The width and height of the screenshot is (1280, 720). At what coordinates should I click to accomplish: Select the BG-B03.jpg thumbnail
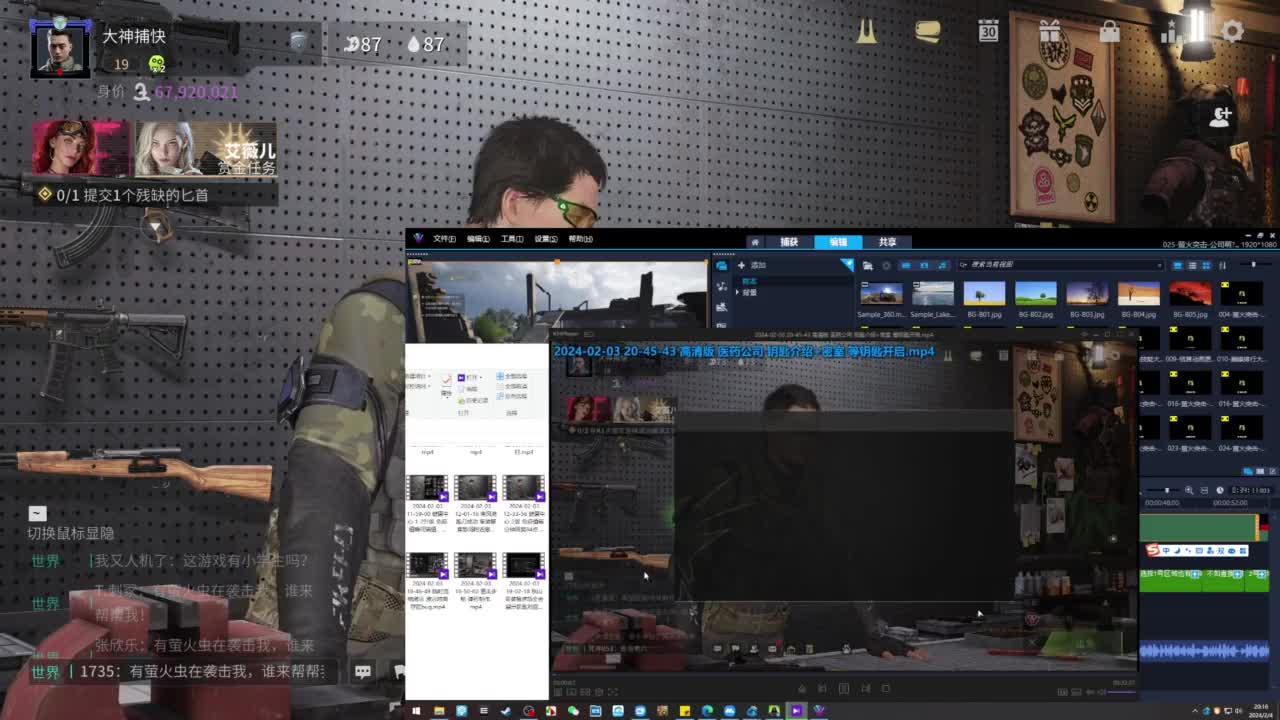coord(1087,294)
